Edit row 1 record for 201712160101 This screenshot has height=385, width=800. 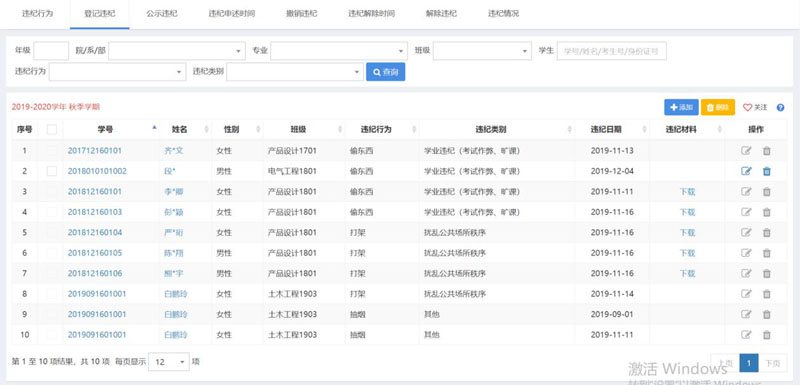click(x=746, y=151)
